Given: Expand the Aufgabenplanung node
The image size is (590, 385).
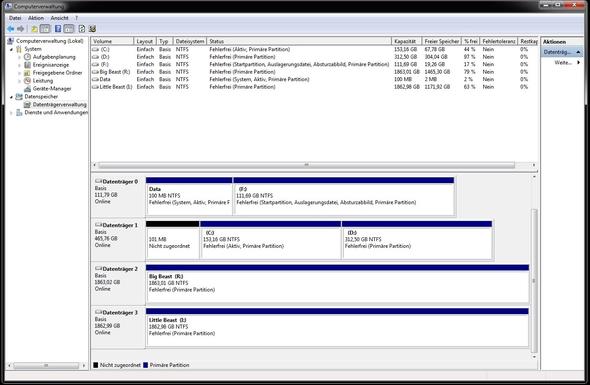Looking at the screenshot, I should point(20,57).
